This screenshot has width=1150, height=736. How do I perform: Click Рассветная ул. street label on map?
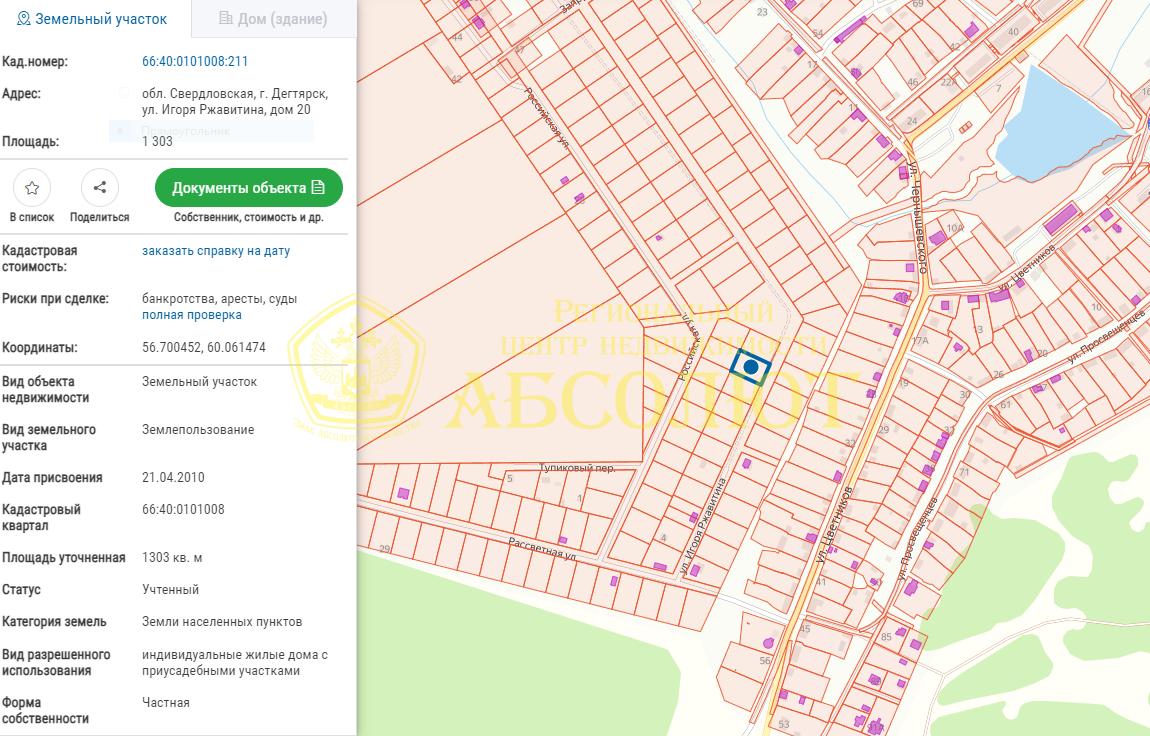pyautogui.click(x=542, y=549)
